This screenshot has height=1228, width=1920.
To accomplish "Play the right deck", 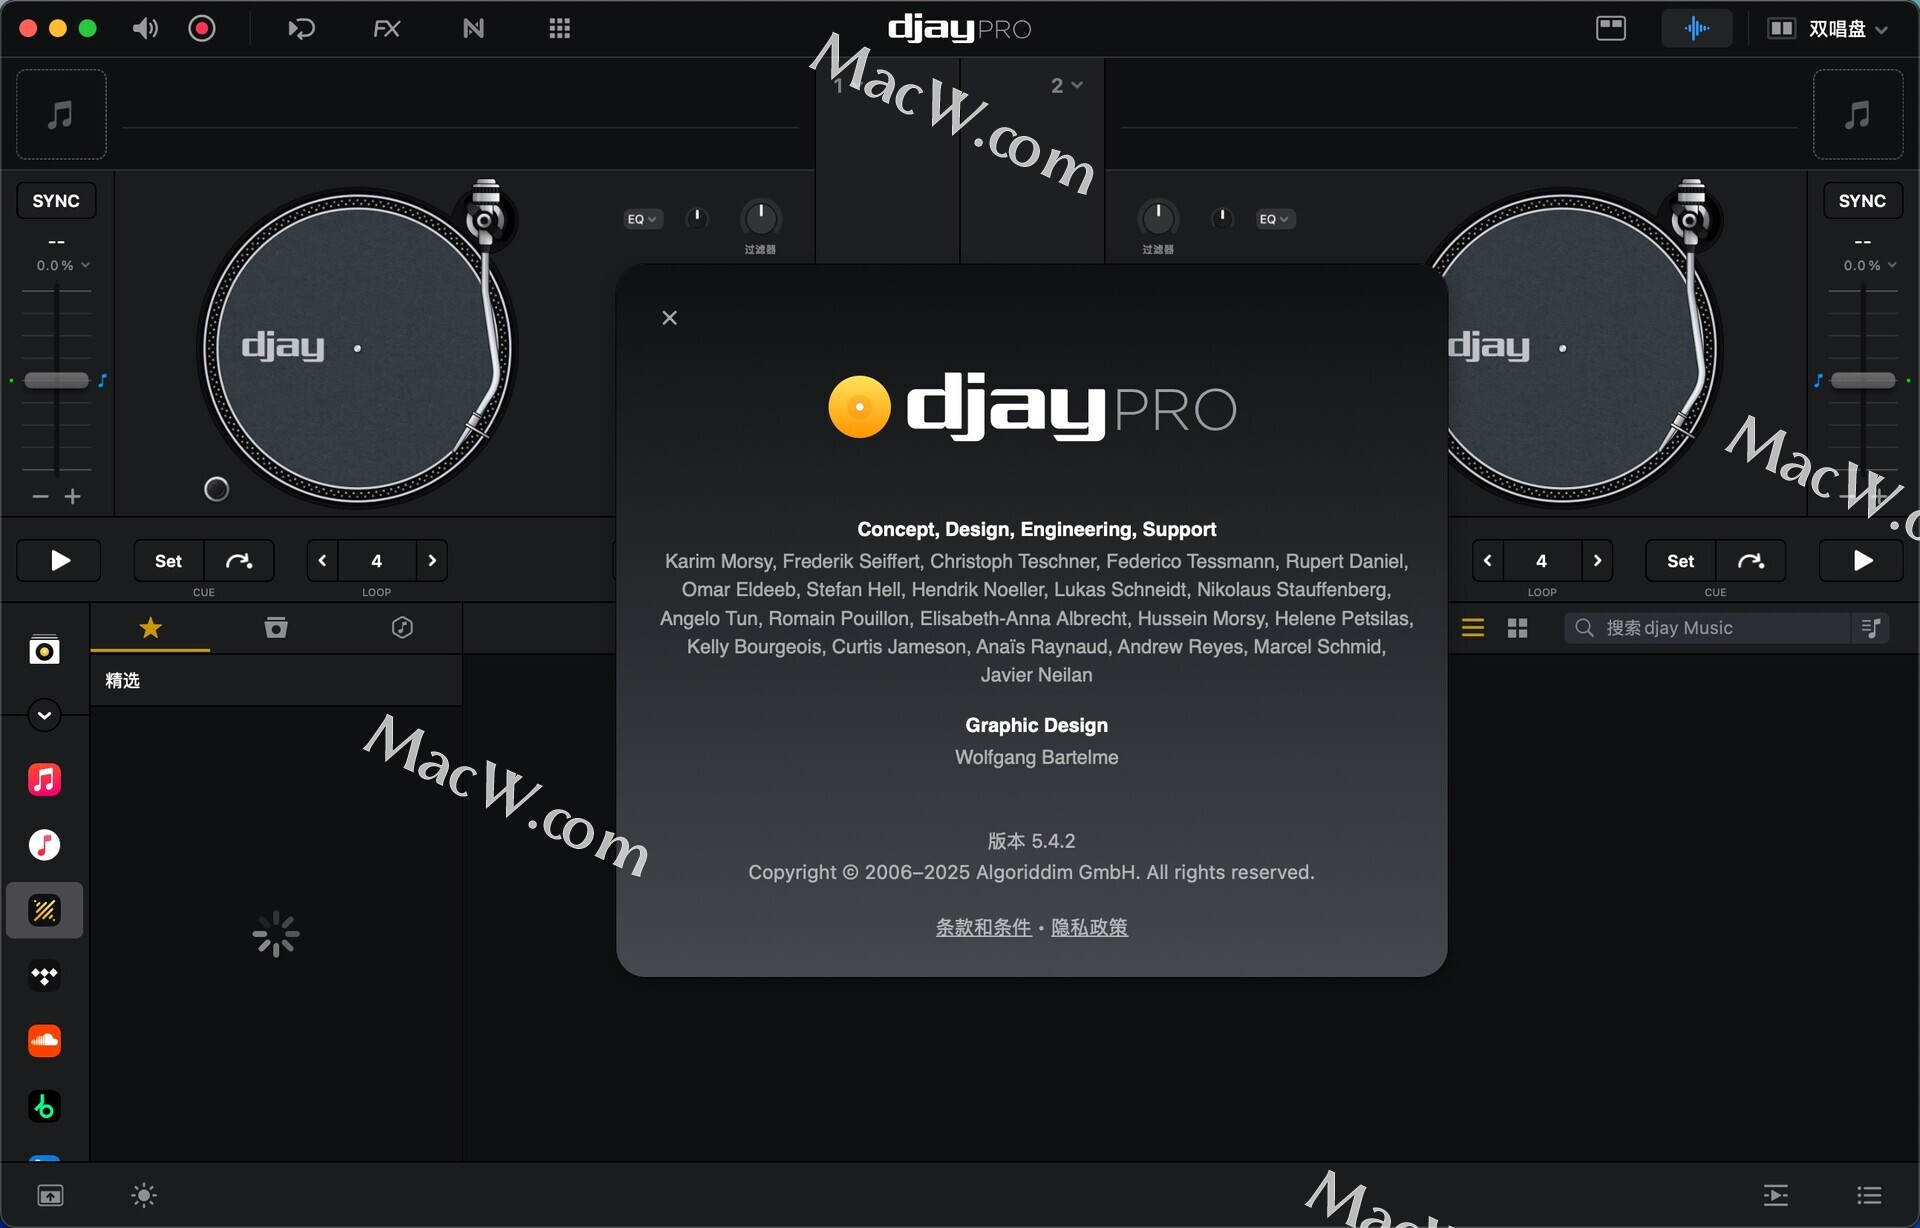I will click(1861, 560).
